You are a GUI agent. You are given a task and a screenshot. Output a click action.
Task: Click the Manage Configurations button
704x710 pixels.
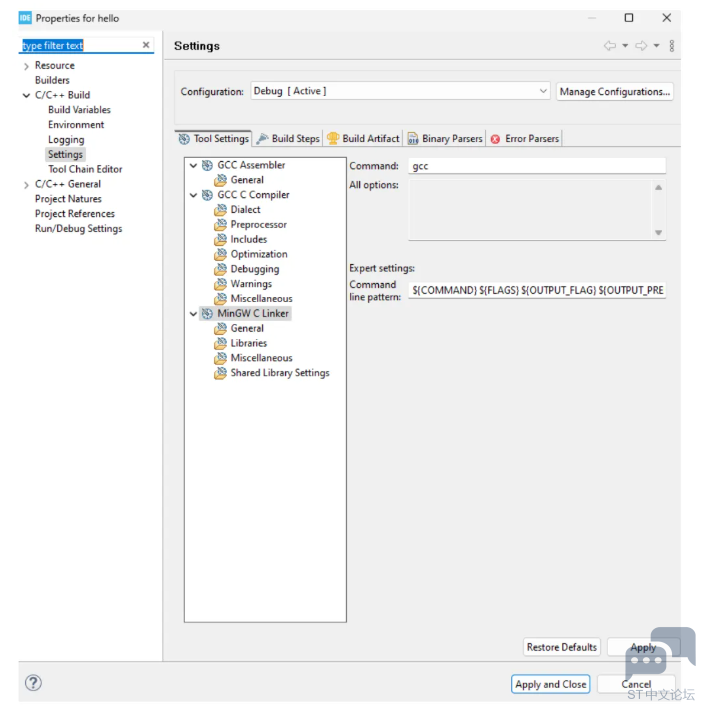[614, 91]
